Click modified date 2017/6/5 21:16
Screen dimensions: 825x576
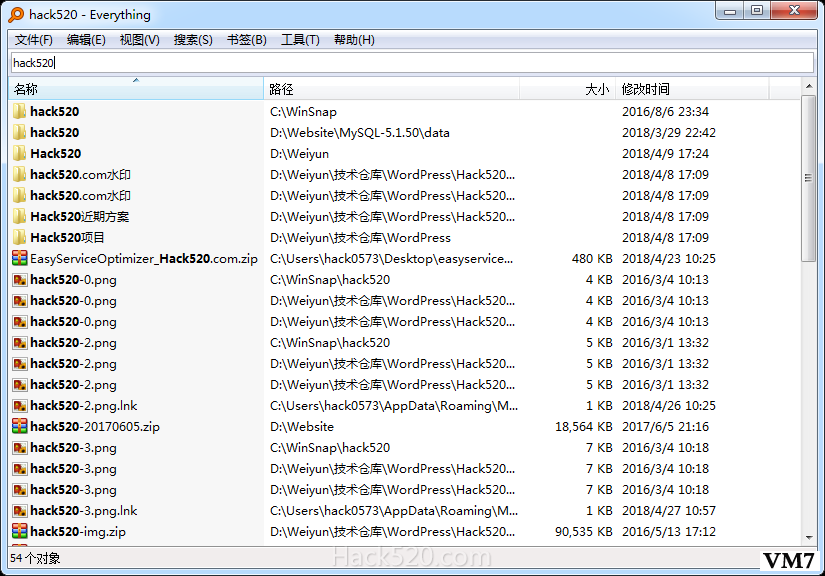[666, 427]
